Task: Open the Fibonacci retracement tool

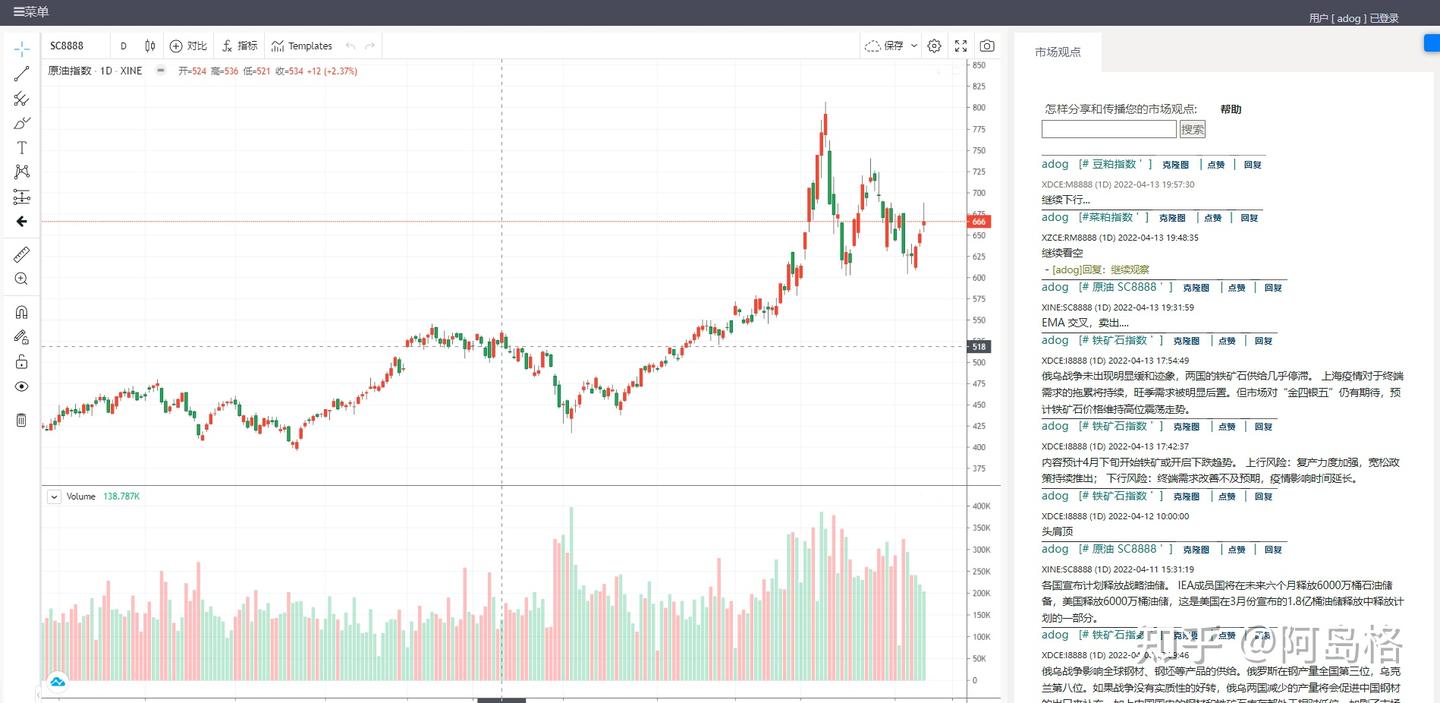Action: [x=22, y=98]
